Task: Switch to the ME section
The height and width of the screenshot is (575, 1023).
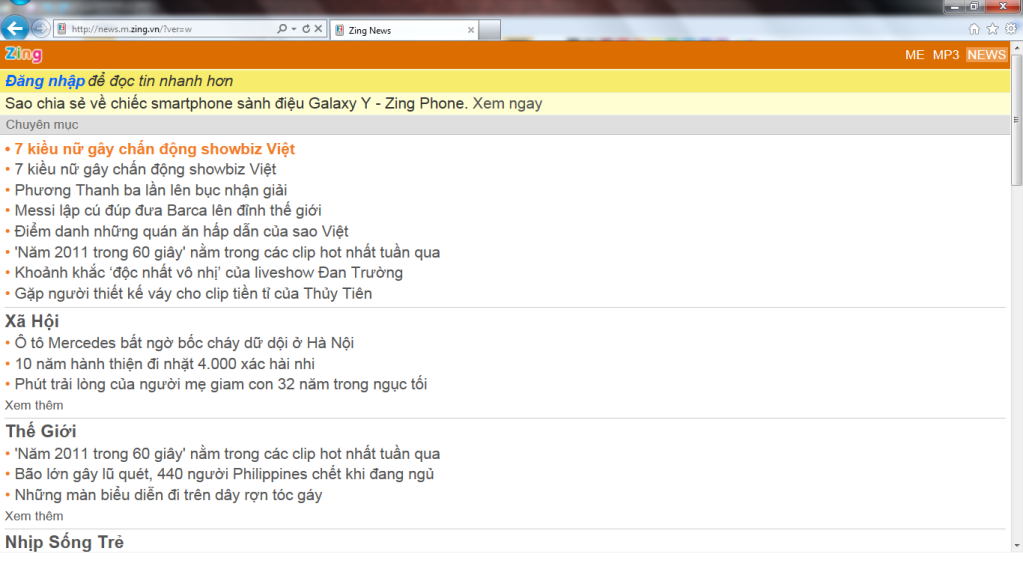Action: point(914,55)
